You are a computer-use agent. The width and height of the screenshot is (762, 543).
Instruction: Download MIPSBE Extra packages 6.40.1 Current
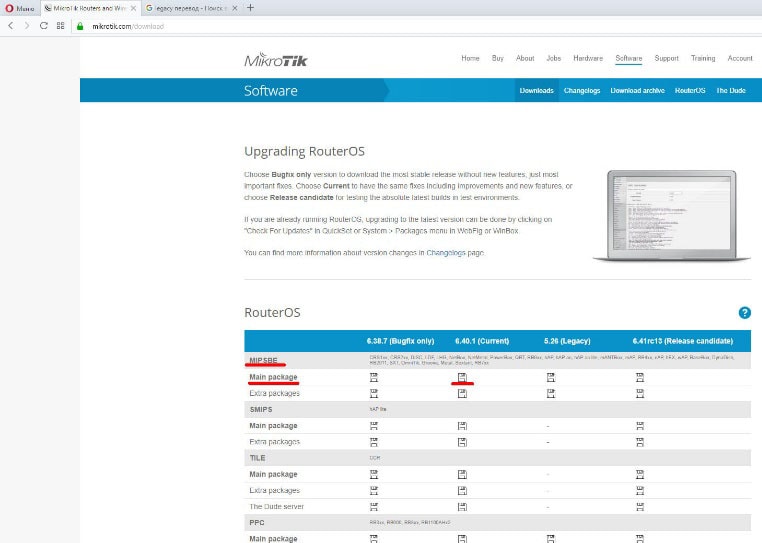point(462,393)
